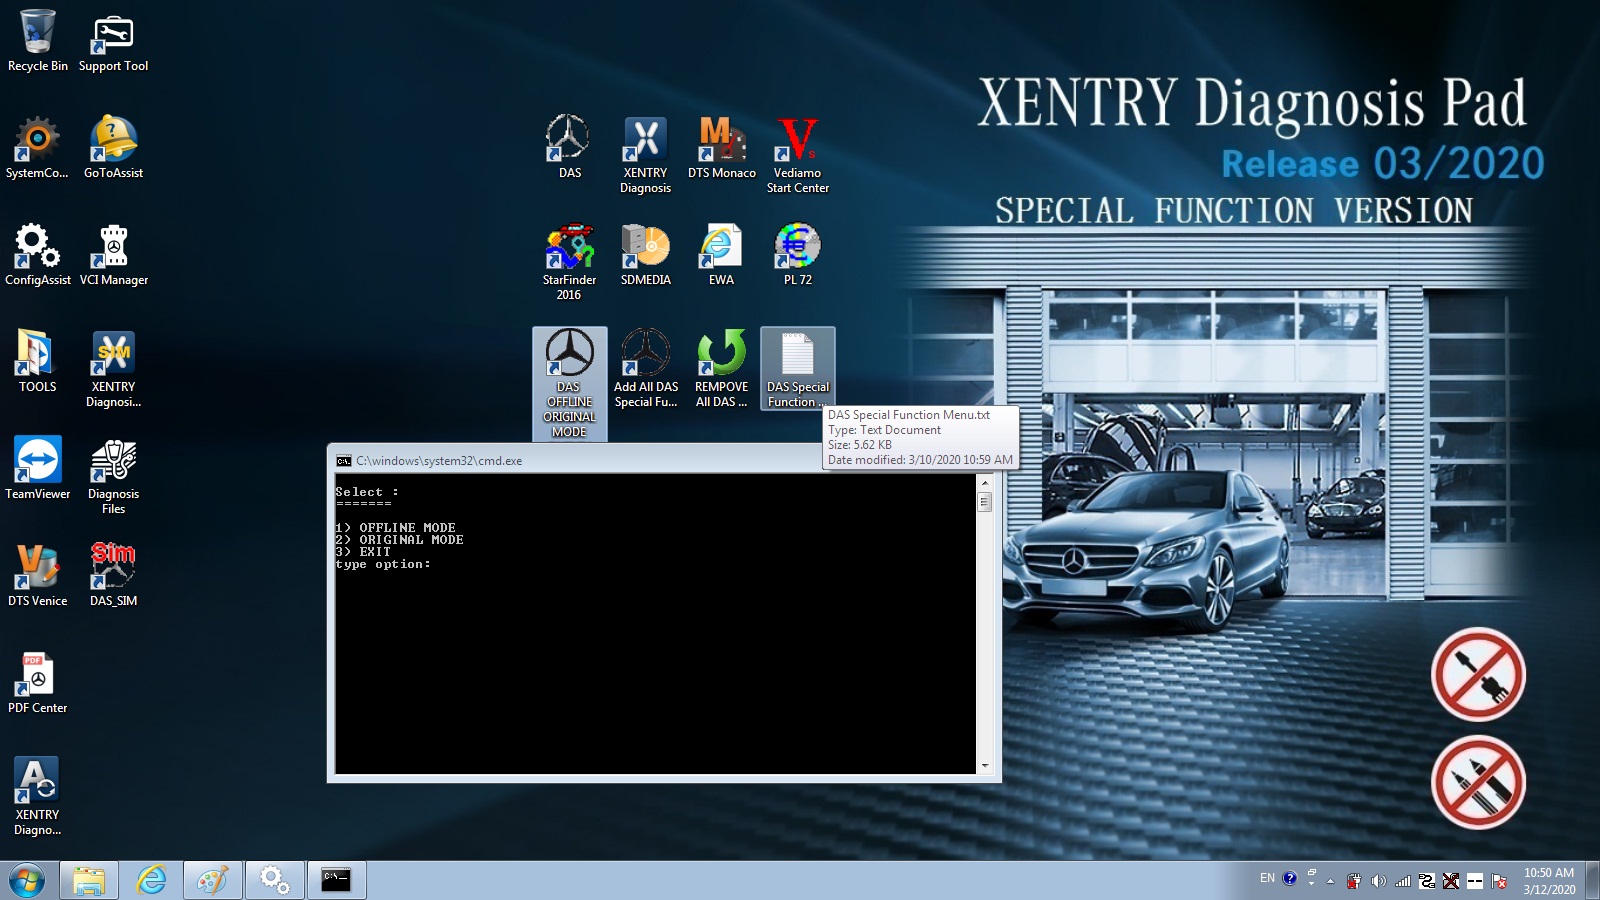Open StarFinder 2016
1600x900 pixels.
tap(569, 248)
